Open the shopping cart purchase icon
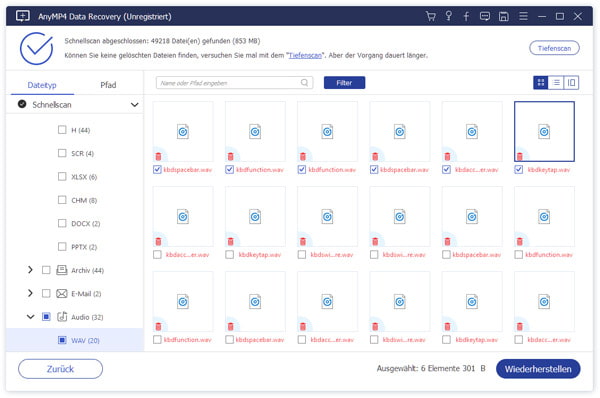The image size is (600, 398). tap(430, 16)
